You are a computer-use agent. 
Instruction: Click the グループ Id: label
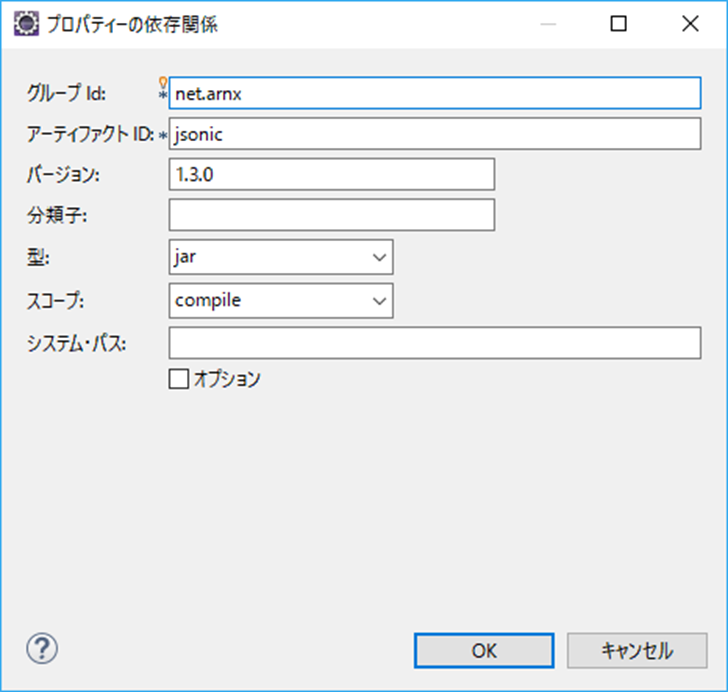pyautogui.click(x=66, y=93)
